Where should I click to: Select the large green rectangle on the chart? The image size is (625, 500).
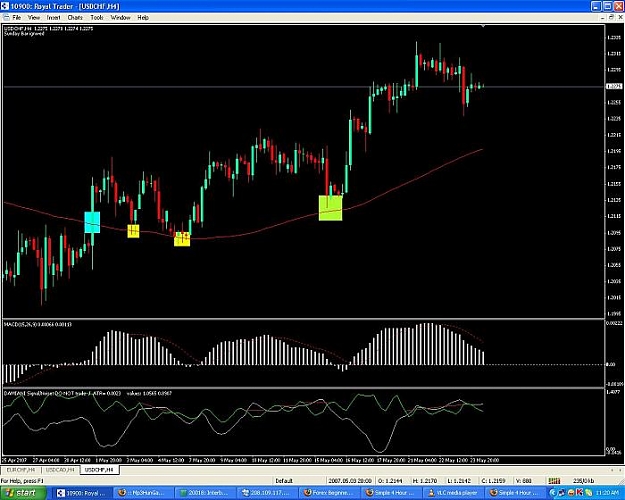tap(330, 208)
